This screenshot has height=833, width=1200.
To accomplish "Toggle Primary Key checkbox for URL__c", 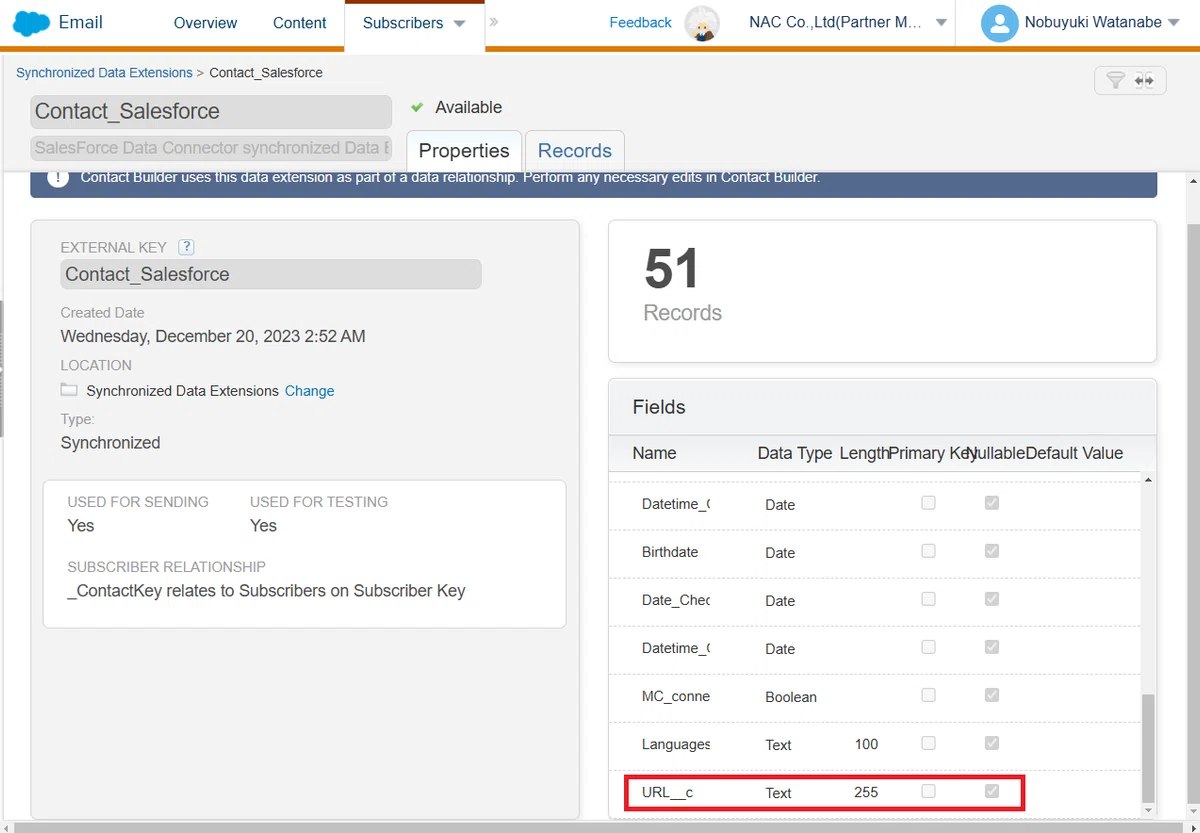I will pos(928,791).
